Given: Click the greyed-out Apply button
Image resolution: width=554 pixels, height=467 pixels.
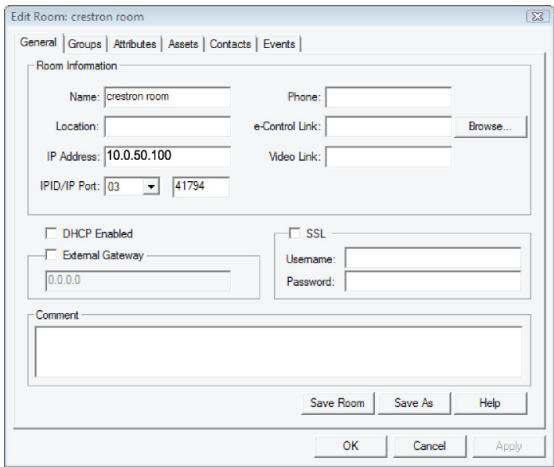Looking at the screenshot, I should tap(509, 446).
